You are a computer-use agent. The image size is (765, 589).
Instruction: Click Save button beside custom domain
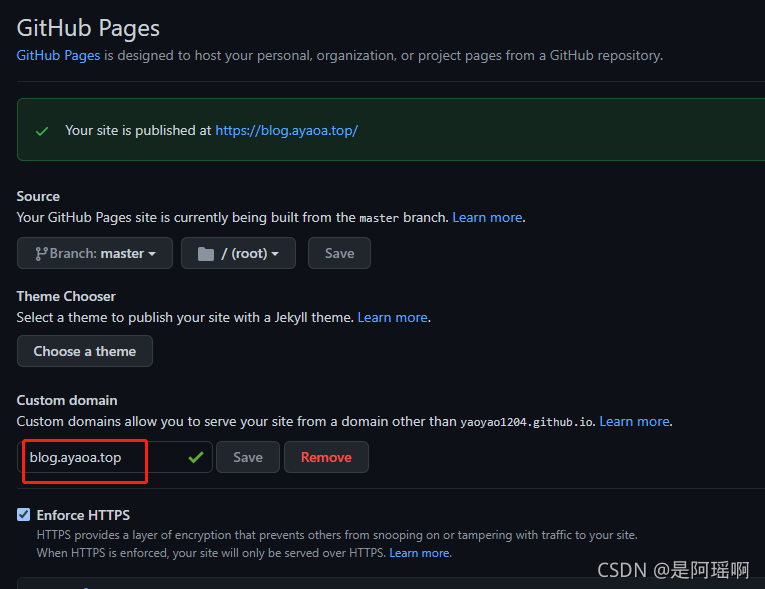coord(248,457)
